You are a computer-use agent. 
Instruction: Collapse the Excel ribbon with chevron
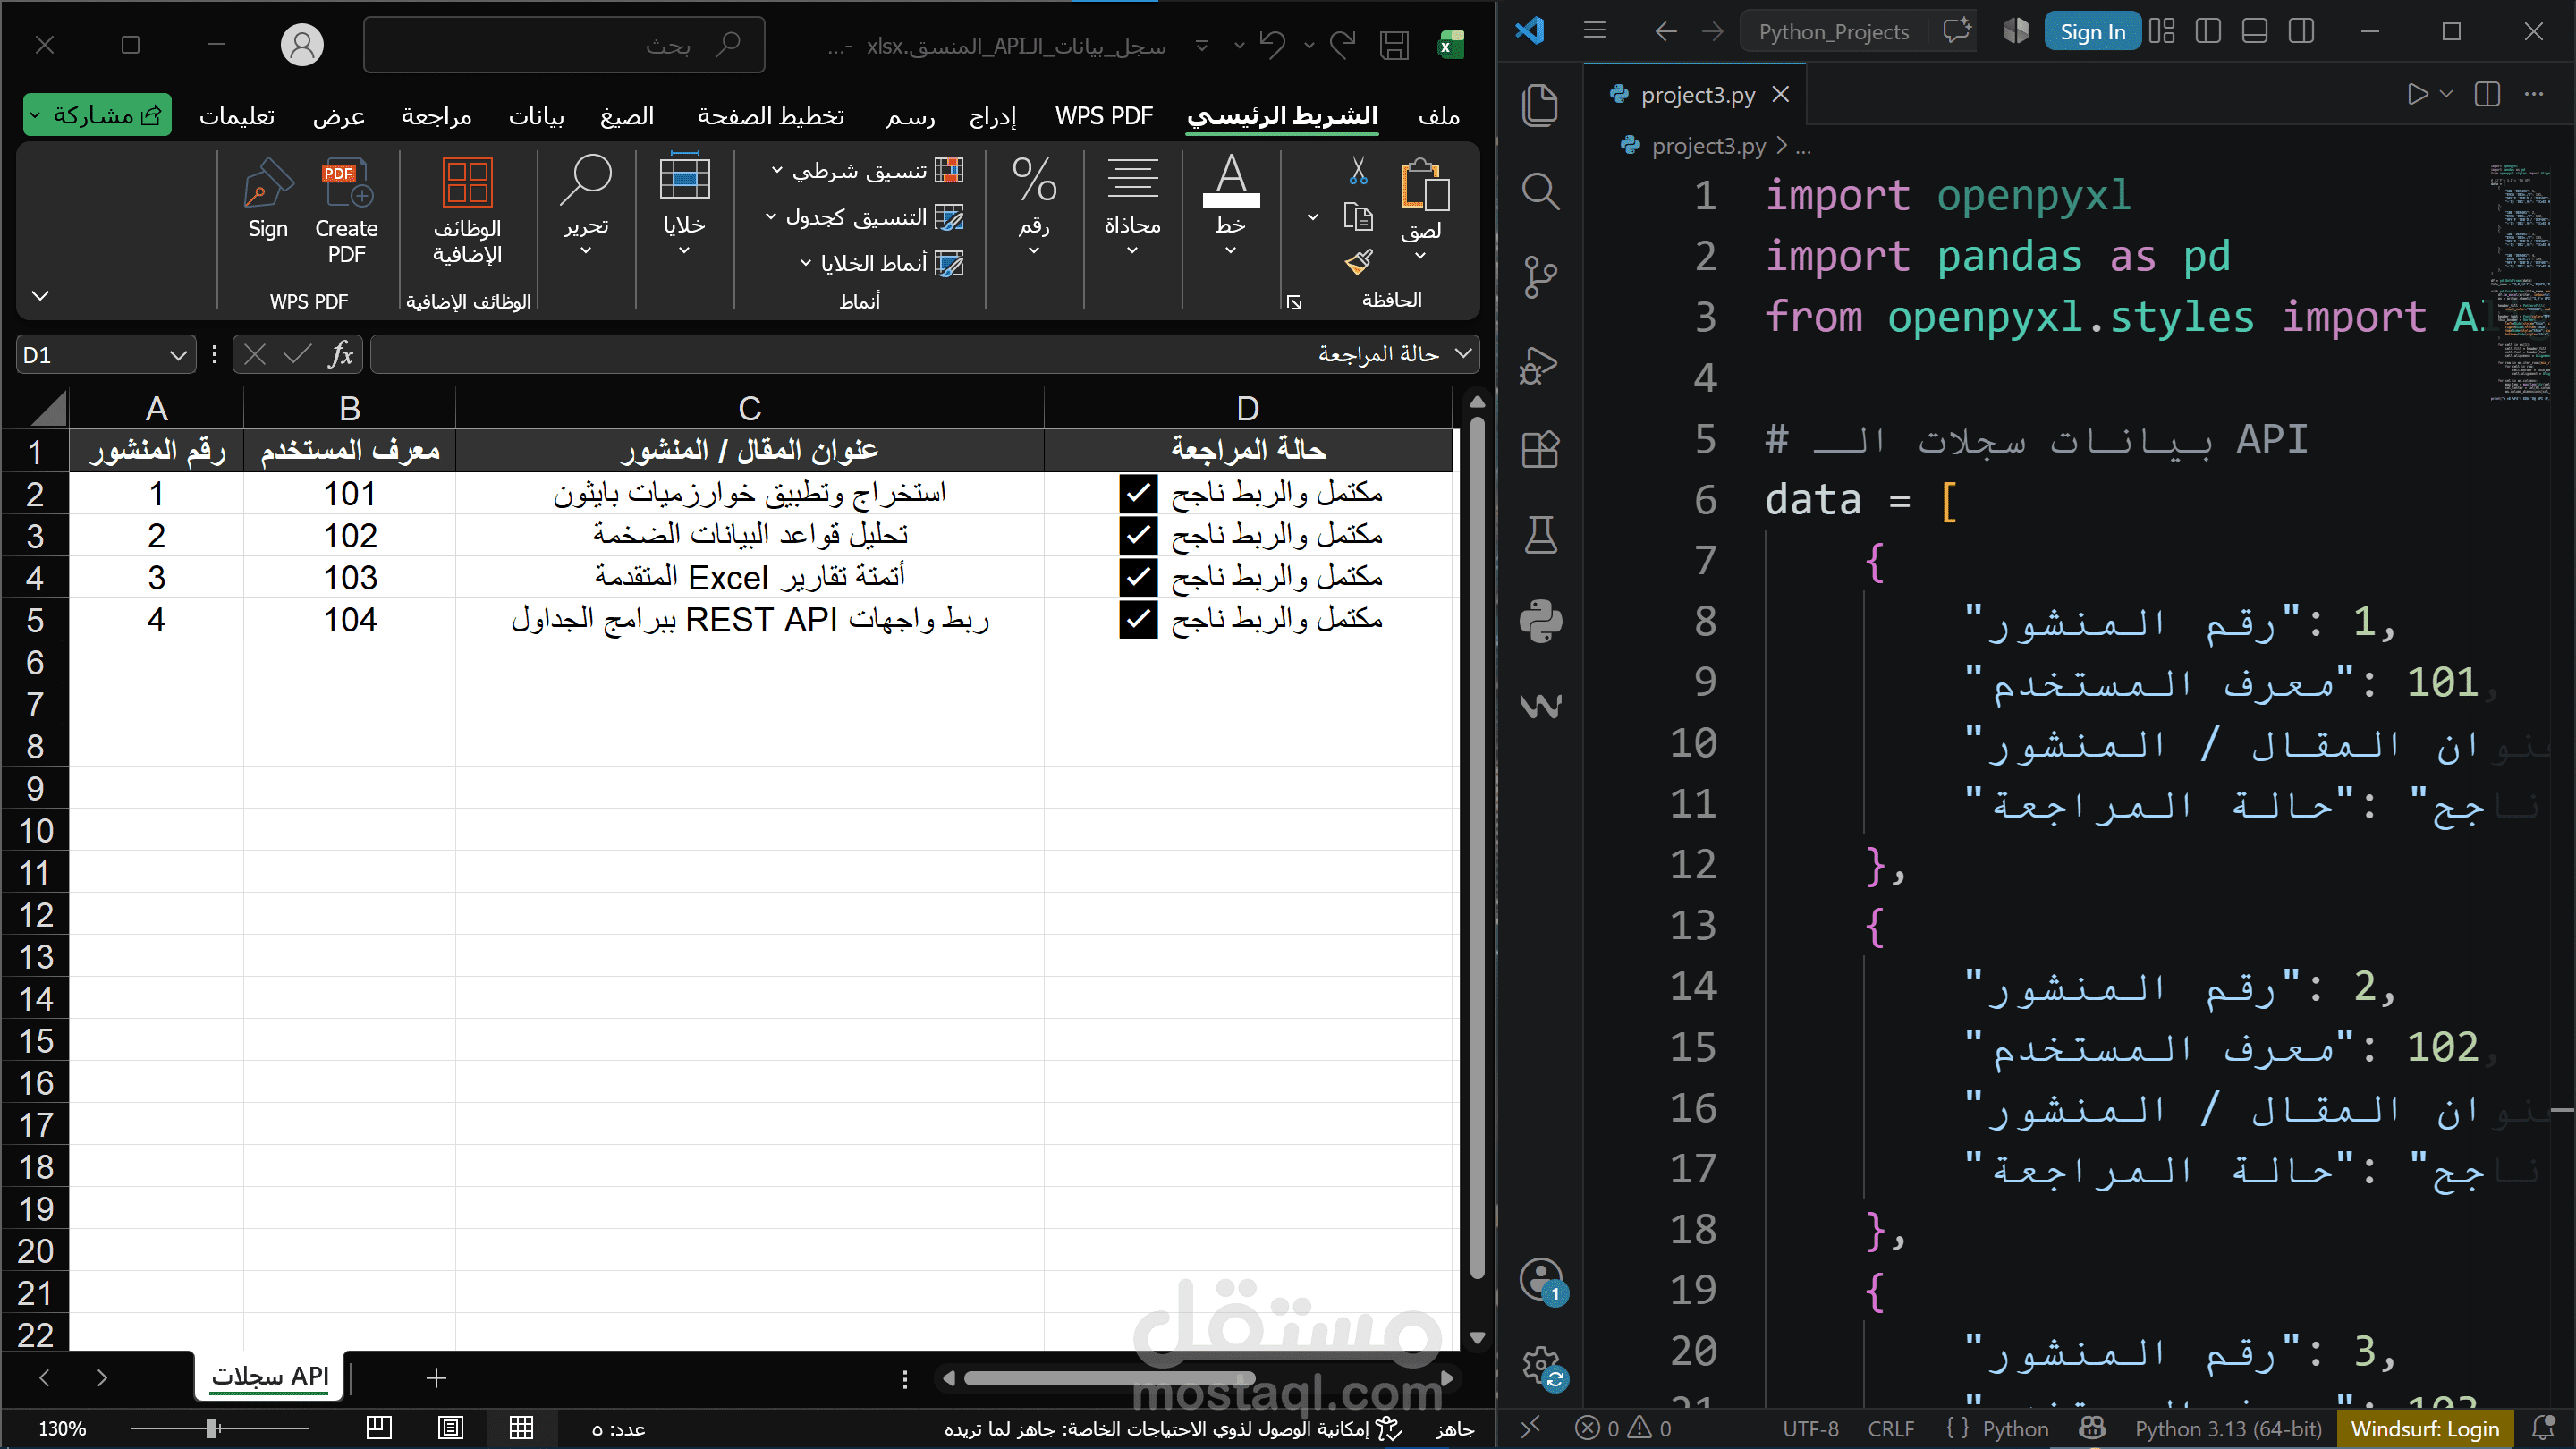[x=40, y=296]
